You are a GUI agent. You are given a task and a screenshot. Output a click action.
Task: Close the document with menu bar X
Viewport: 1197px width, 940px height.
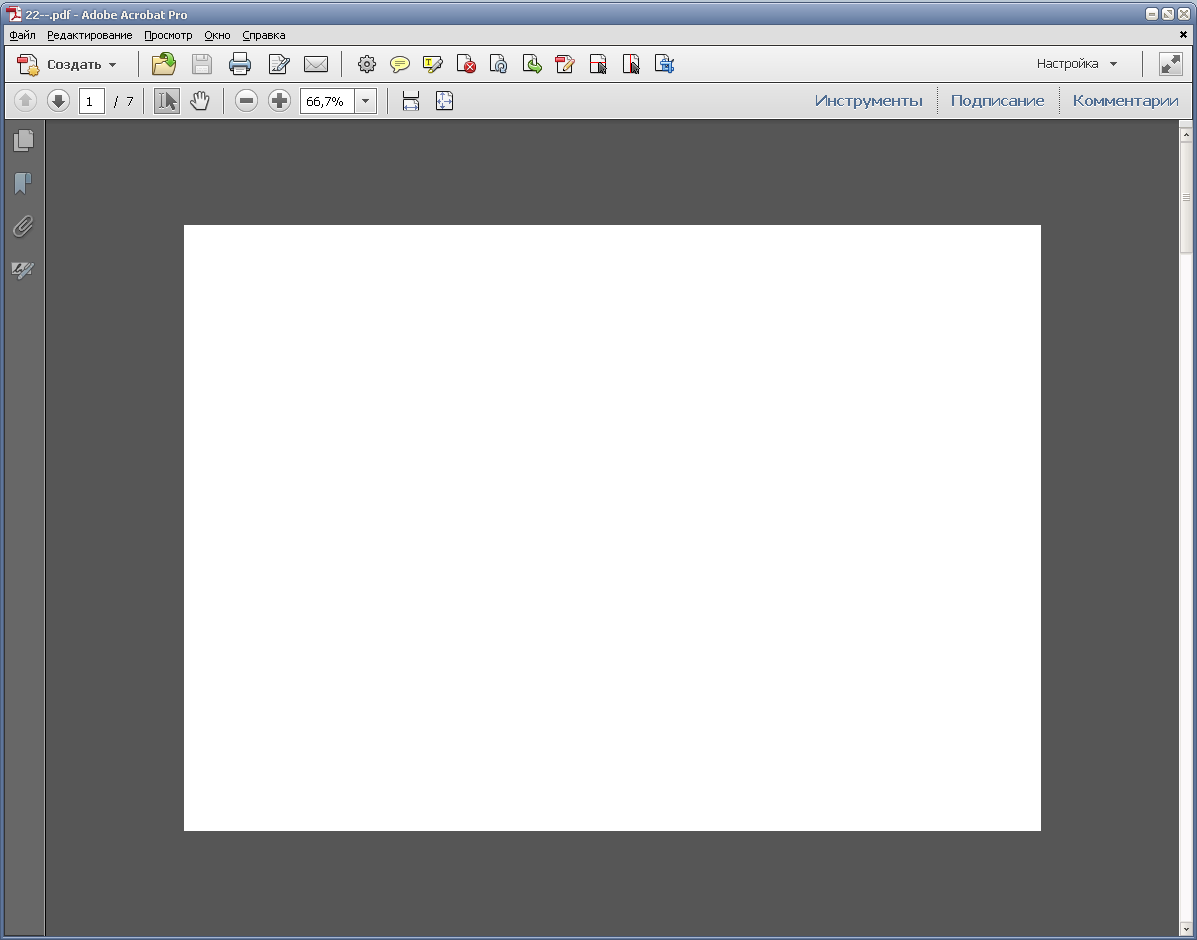tap(1183, 35)
